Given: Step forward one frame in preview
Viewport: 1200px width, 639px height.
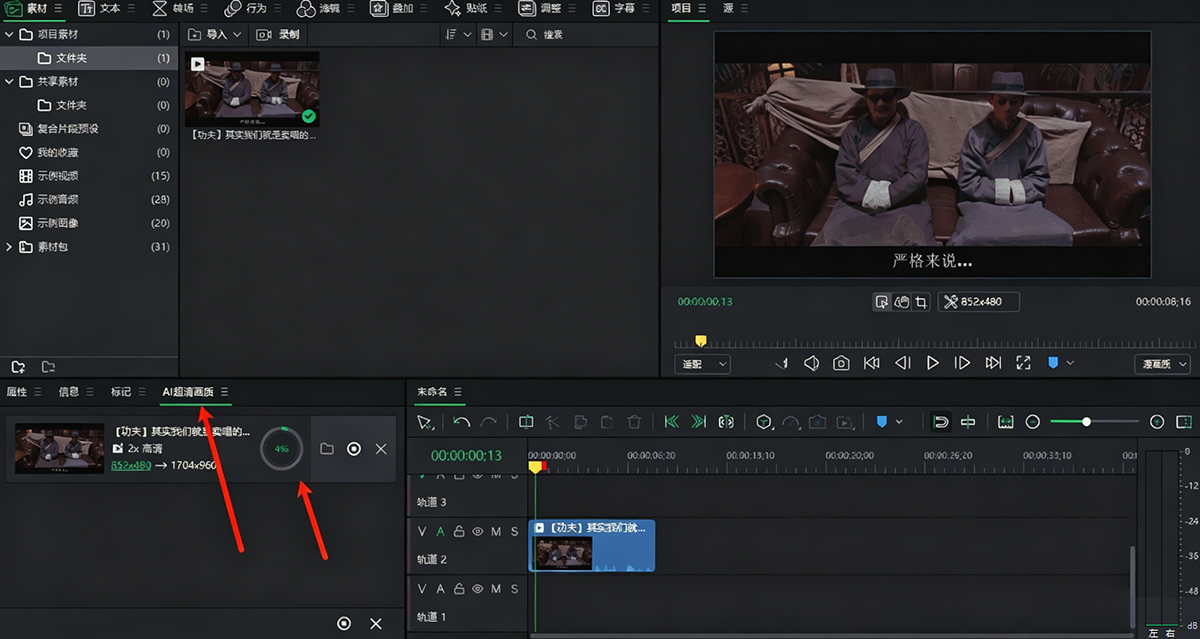Looking at the screenshot, I should 962,363.
